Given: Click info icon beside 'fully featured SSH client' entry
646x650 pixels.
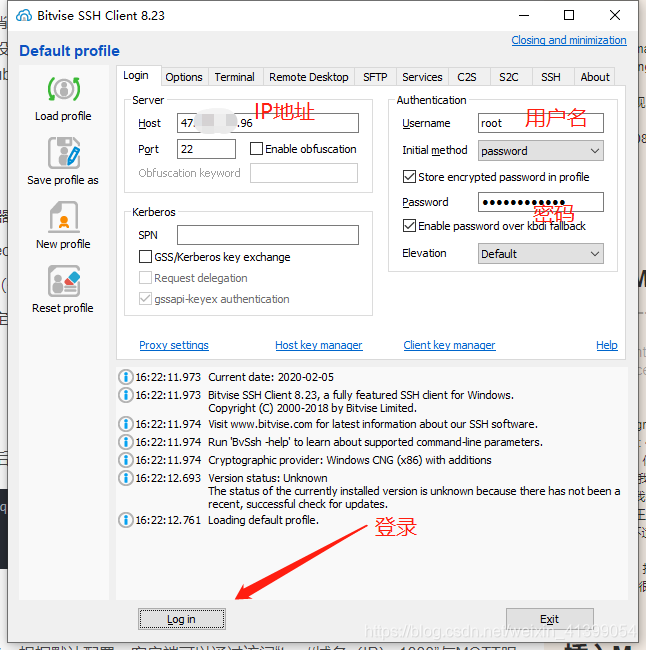Looking at the screenshot, I should 126,395.
